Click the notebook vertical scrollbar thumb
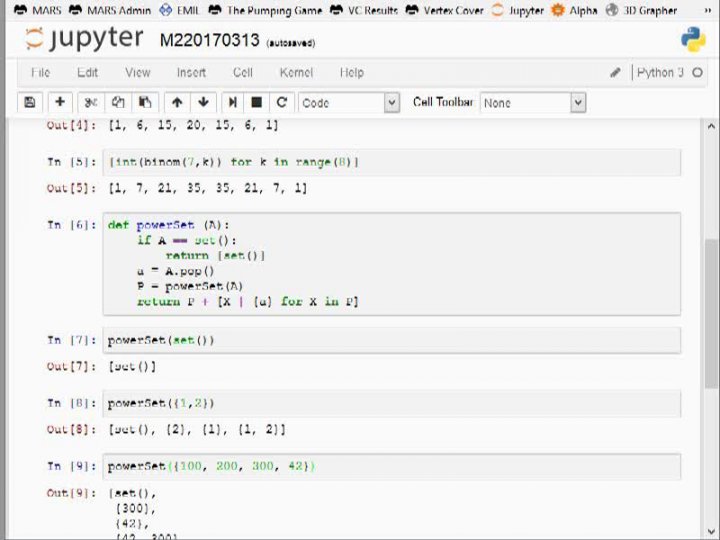This screenshot has width=720, height=540. (x=711, y=313)
